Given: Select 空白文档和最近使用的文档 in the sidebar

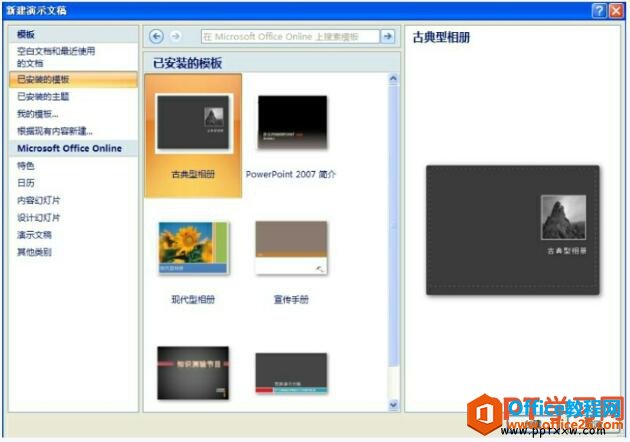Looking at the screenshot, I should click(x=56, y=57).
